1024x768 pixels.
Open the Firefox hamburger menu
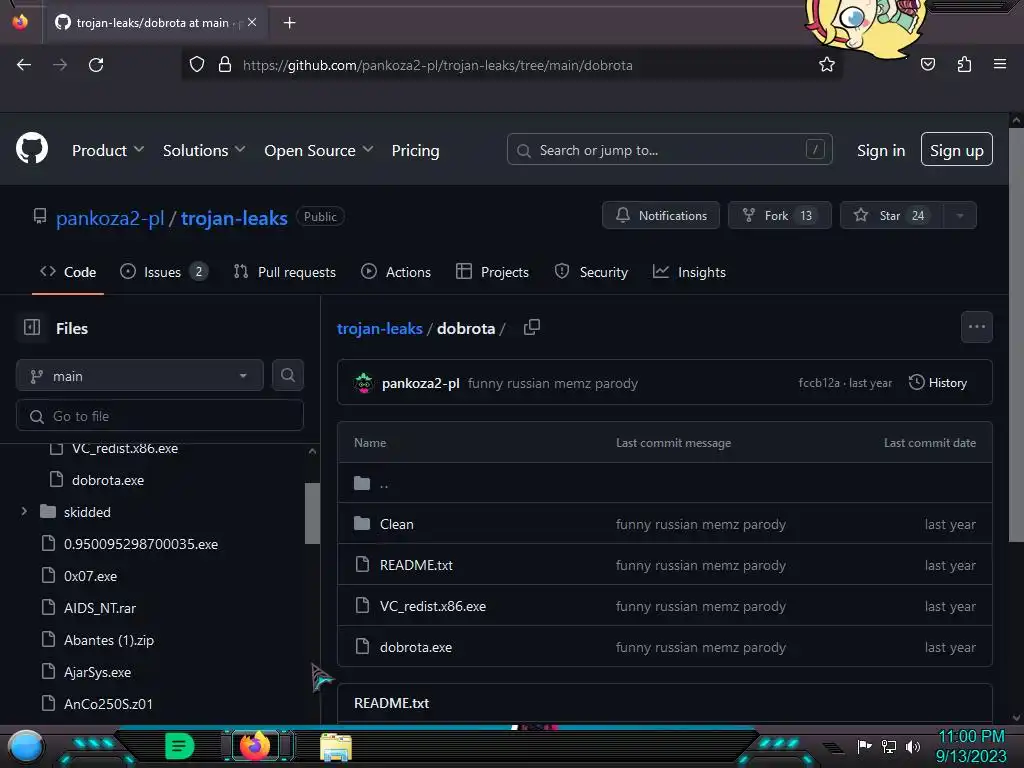1000,64
